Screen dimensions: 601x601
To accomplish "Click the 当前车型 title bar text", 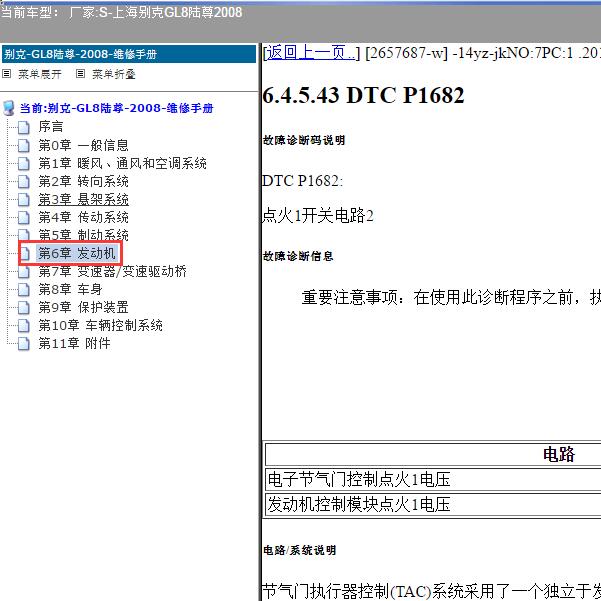I will pyautogui.click(x=122, y=12).
